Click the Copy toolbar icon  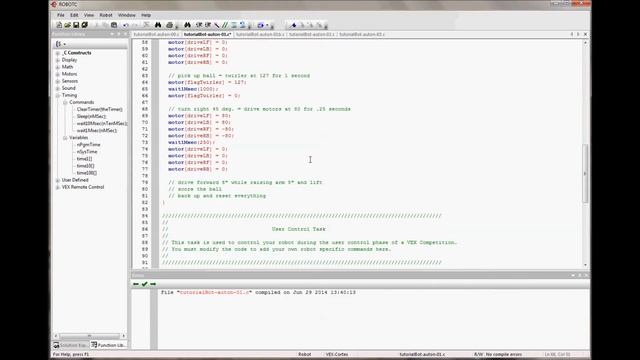coord(105,25)
